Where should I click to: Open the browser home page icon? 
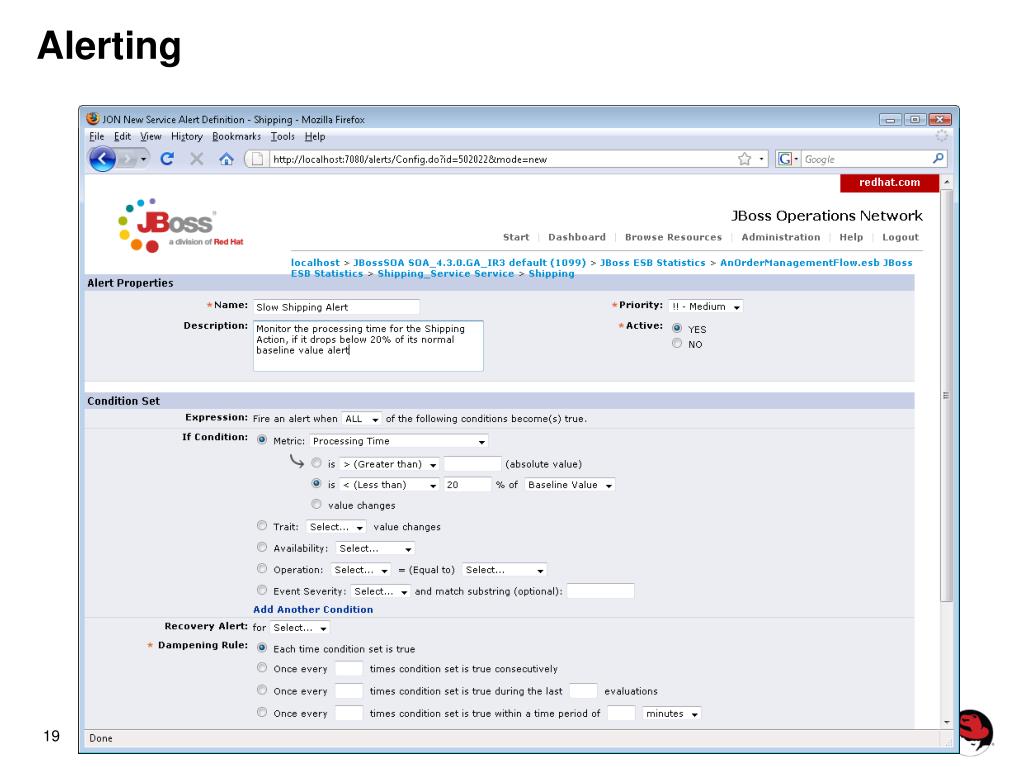click(226, 158)
